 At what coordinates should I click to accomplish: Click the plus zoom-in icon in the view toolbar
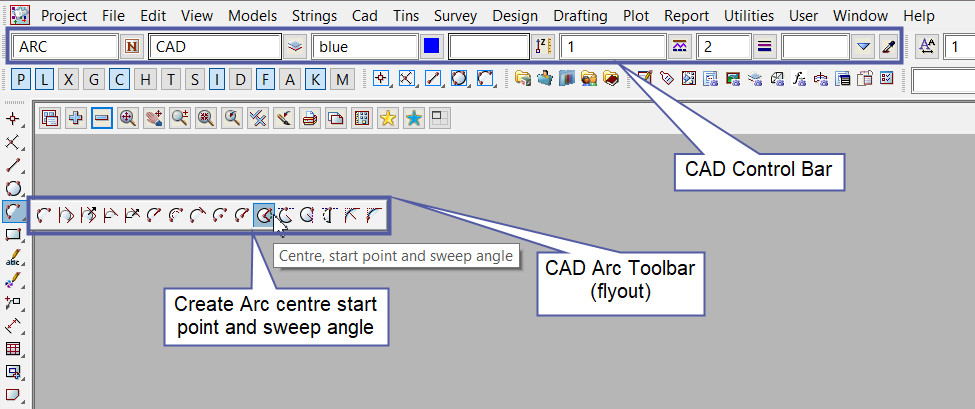coord(76,118)
